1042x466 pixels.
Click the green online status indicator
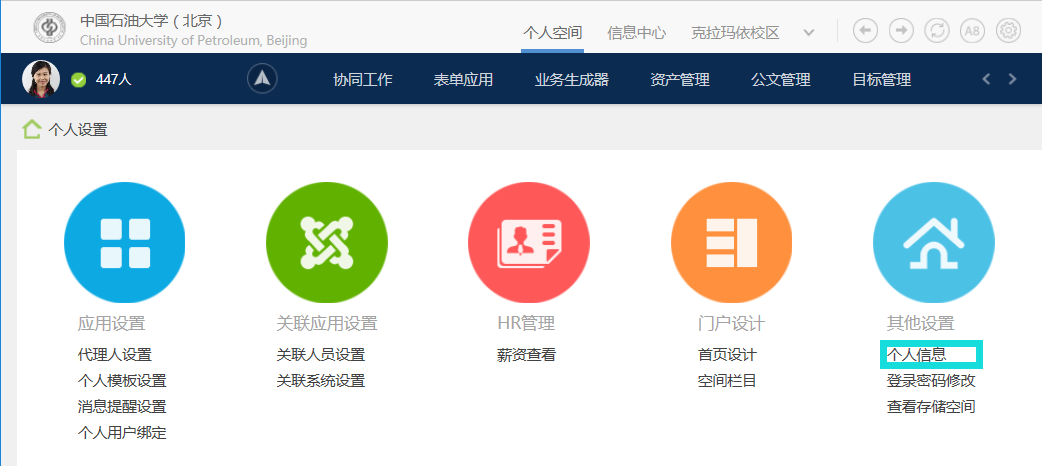pos(79,80)
